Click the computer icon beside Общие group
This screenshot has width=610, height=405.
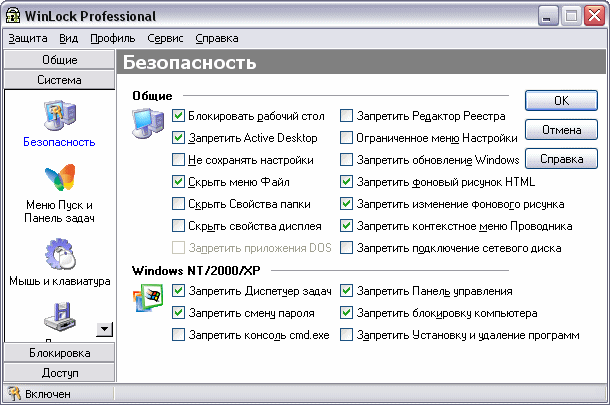[148, 124]
